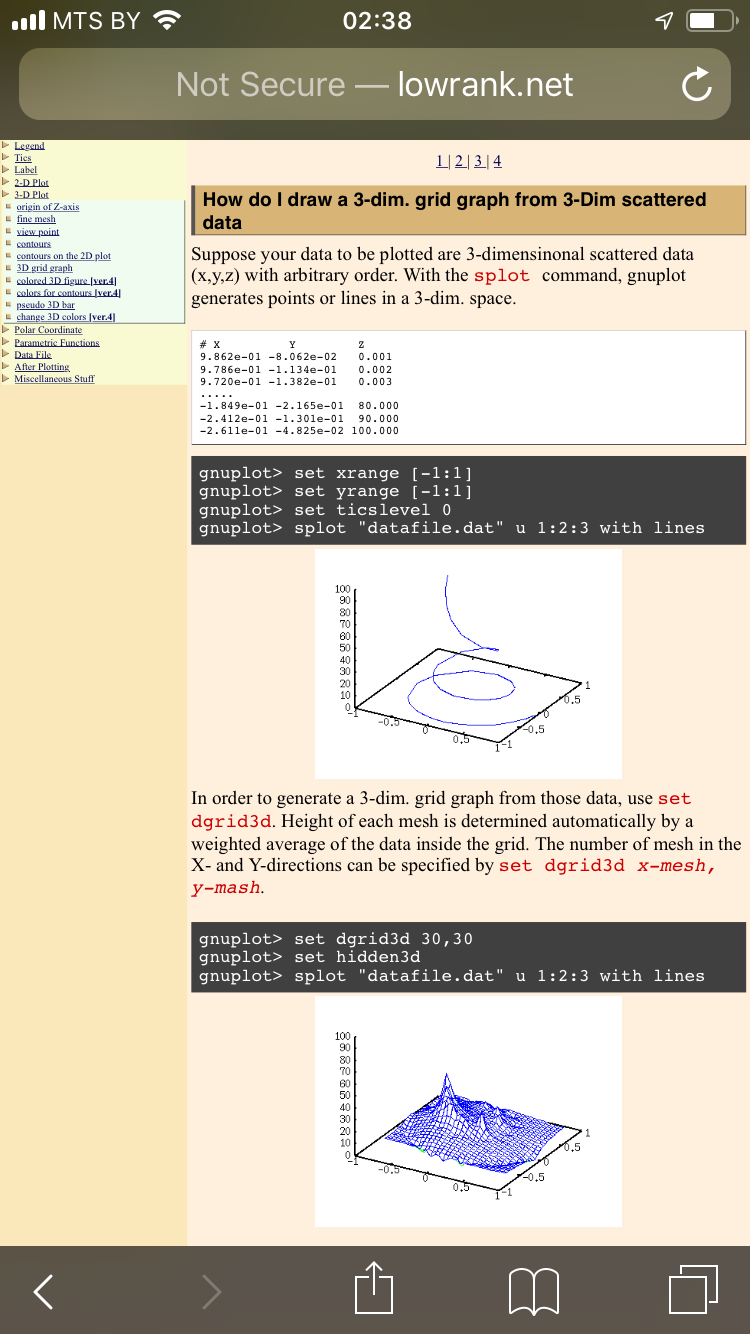Tap the location arrow status icon
This screenshot has width=750, height=1334.
(x=660, y=21)
